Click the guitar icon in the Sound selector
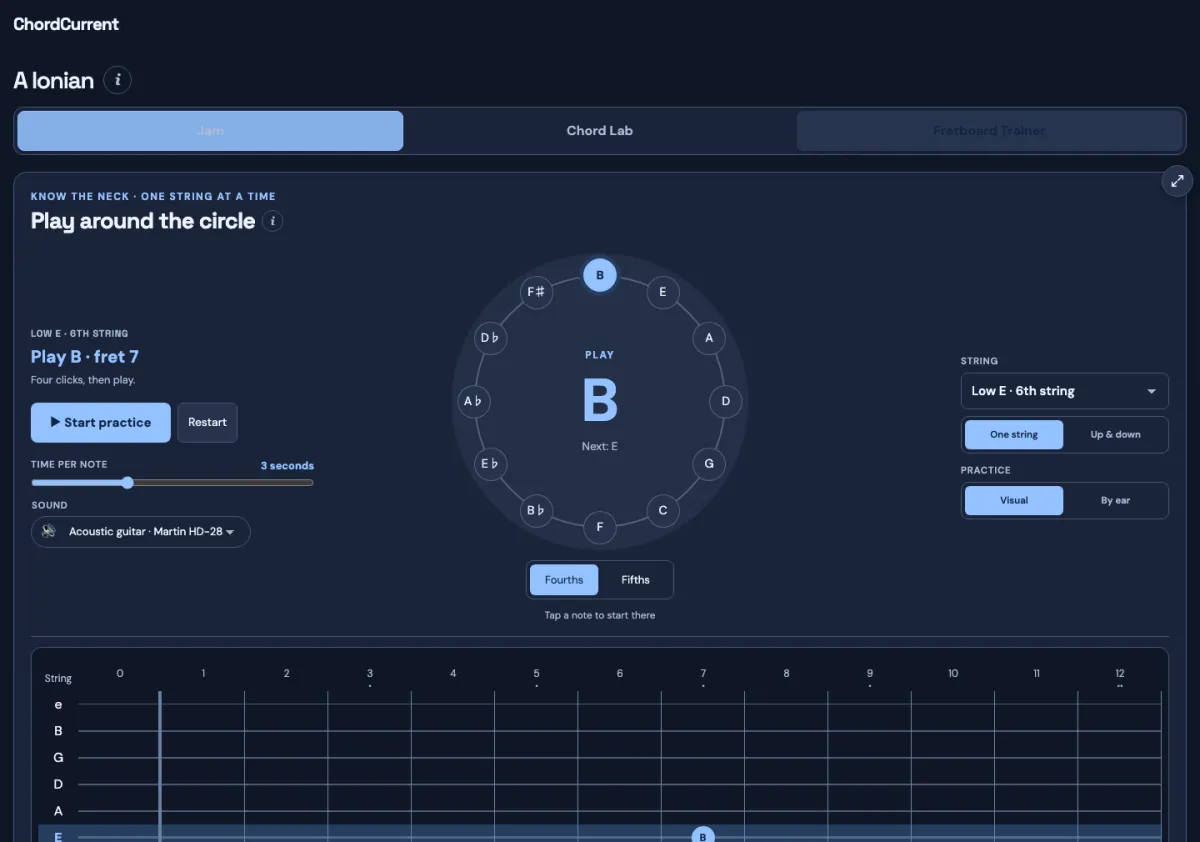The width and height of the screenshot is (1200, 842). click(48, 532)
